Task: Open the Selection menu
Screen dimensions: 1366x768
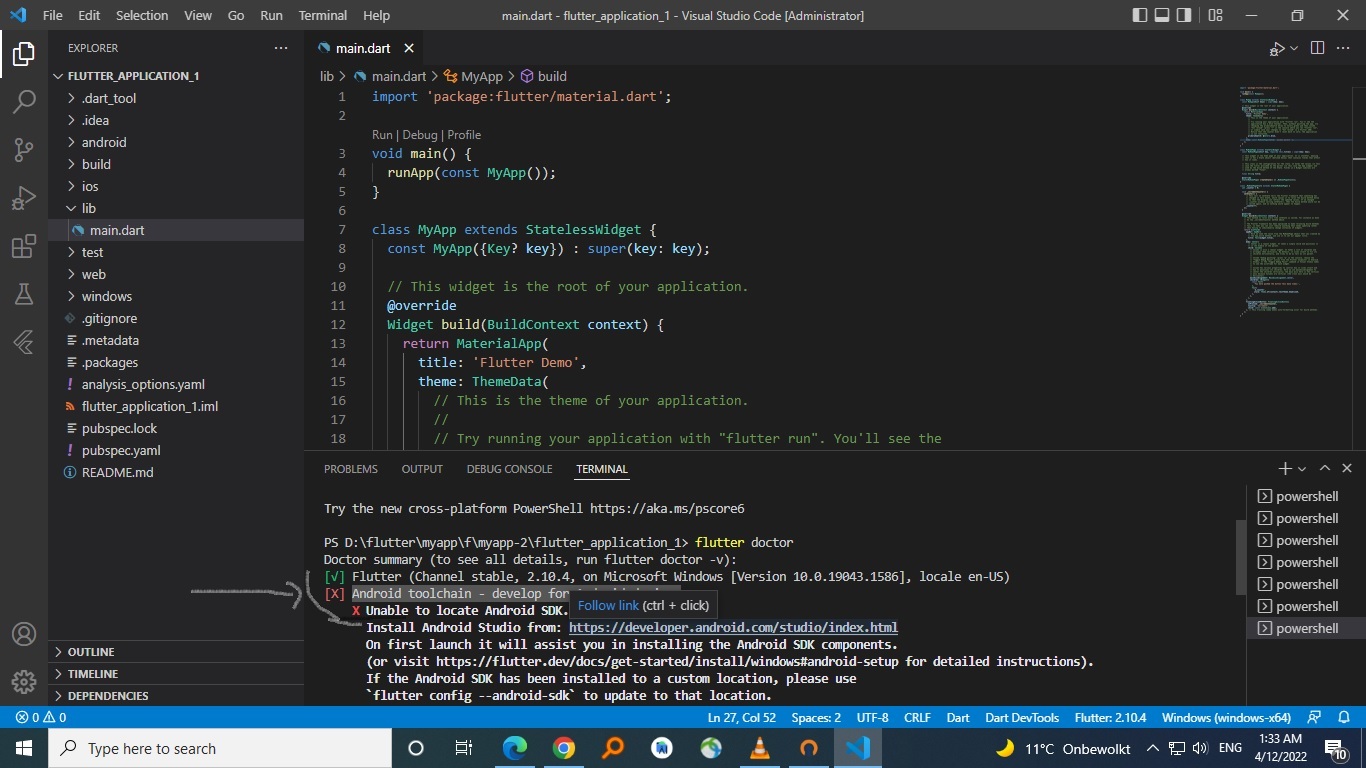Action: (x=142, y=15)
